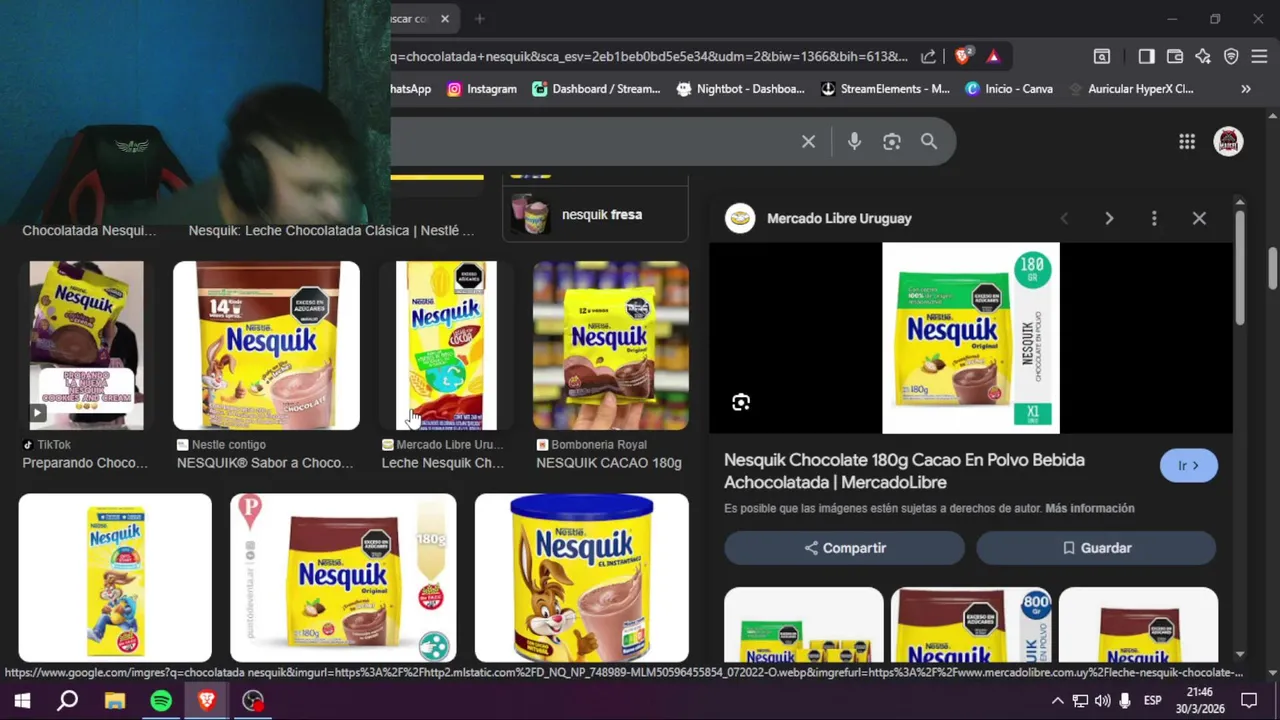Screen dimensions: 1280x720
Task: Show the next image in preview panel
Action: 1109,218
